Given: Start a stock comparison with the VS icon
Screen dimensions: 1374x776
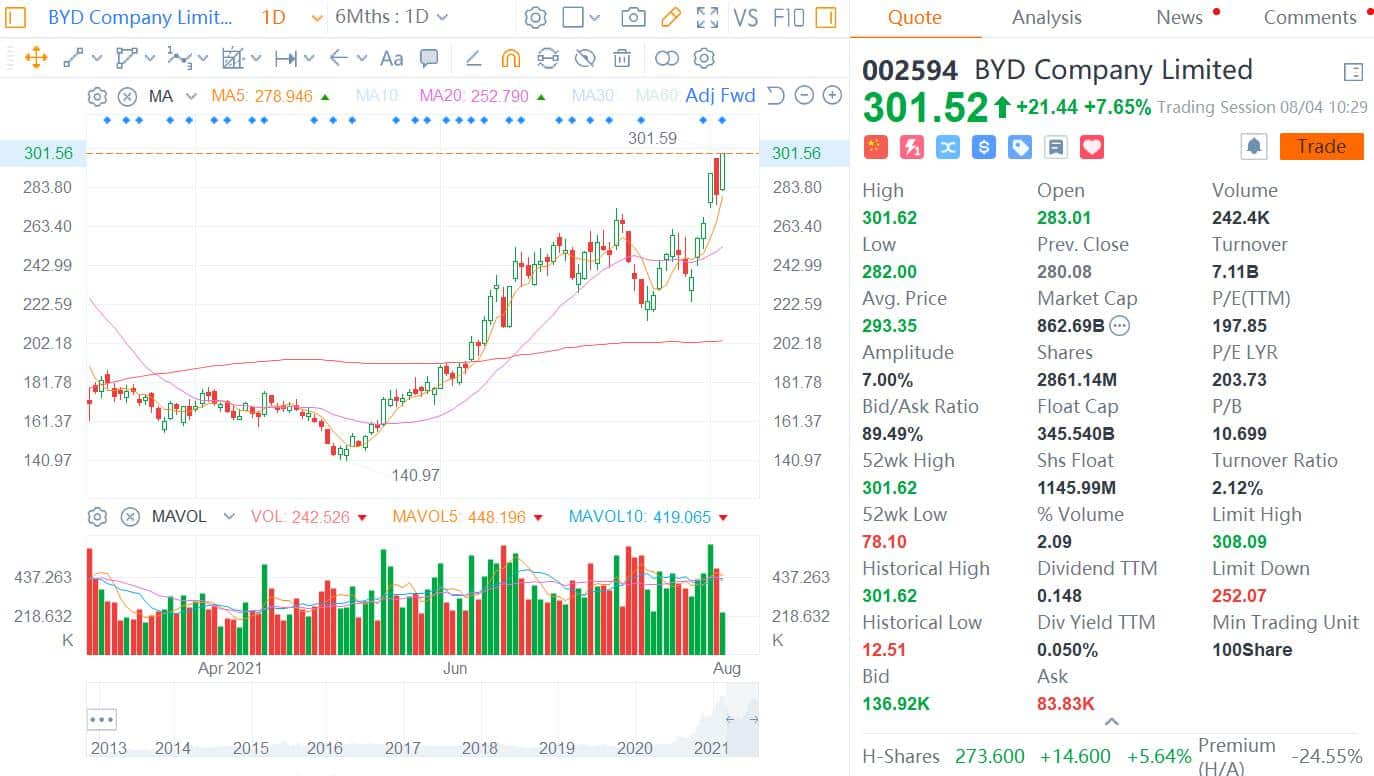Looking at the screenshot, I should pyautogui.click(x=745, y=17).
